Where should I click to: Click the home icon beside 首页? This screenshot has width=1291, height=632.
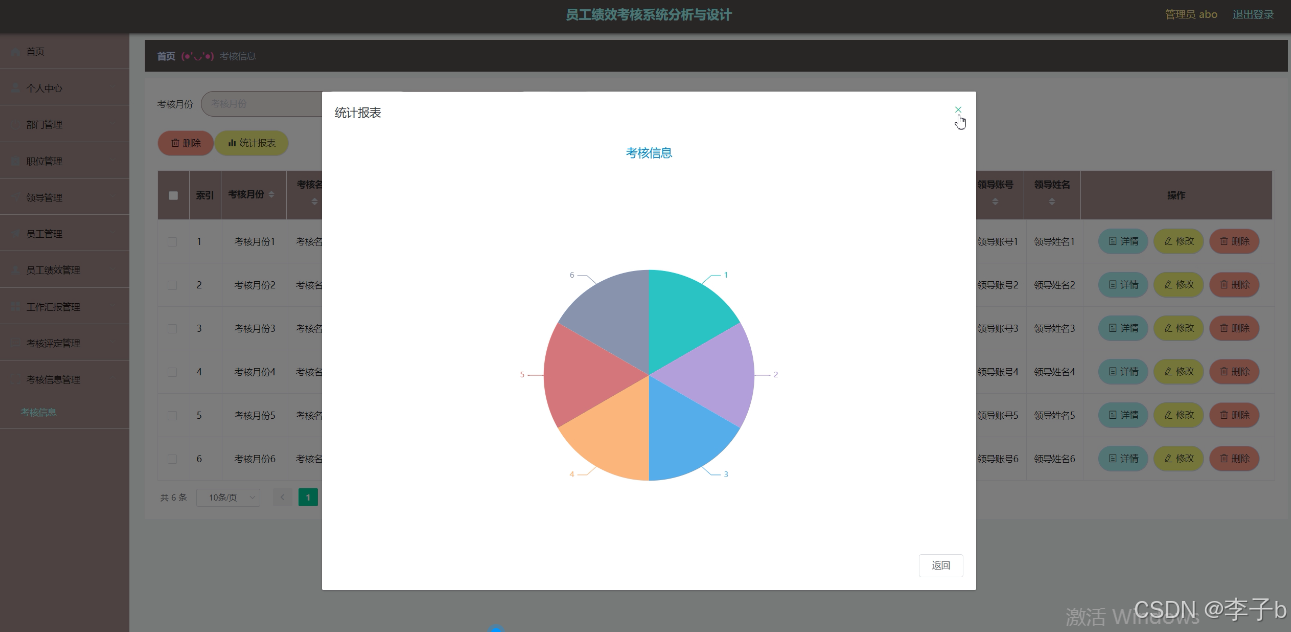15,51
